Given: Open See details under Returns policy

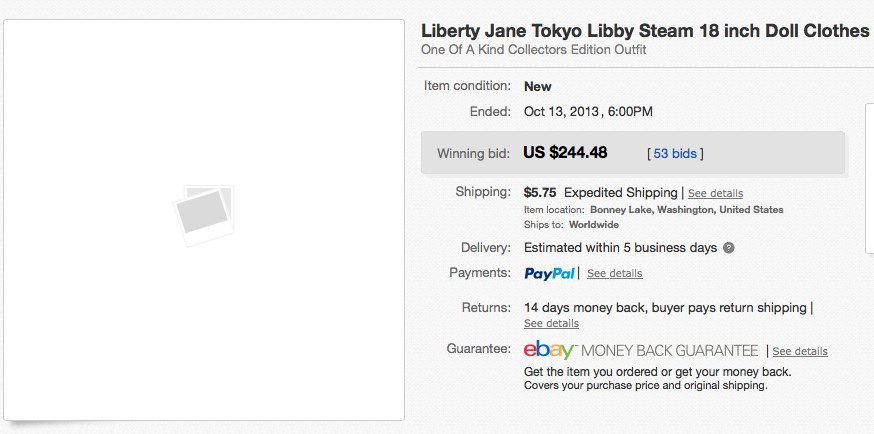Looking at the screenshot, I should pyautogui.click(x=551, y=324).
